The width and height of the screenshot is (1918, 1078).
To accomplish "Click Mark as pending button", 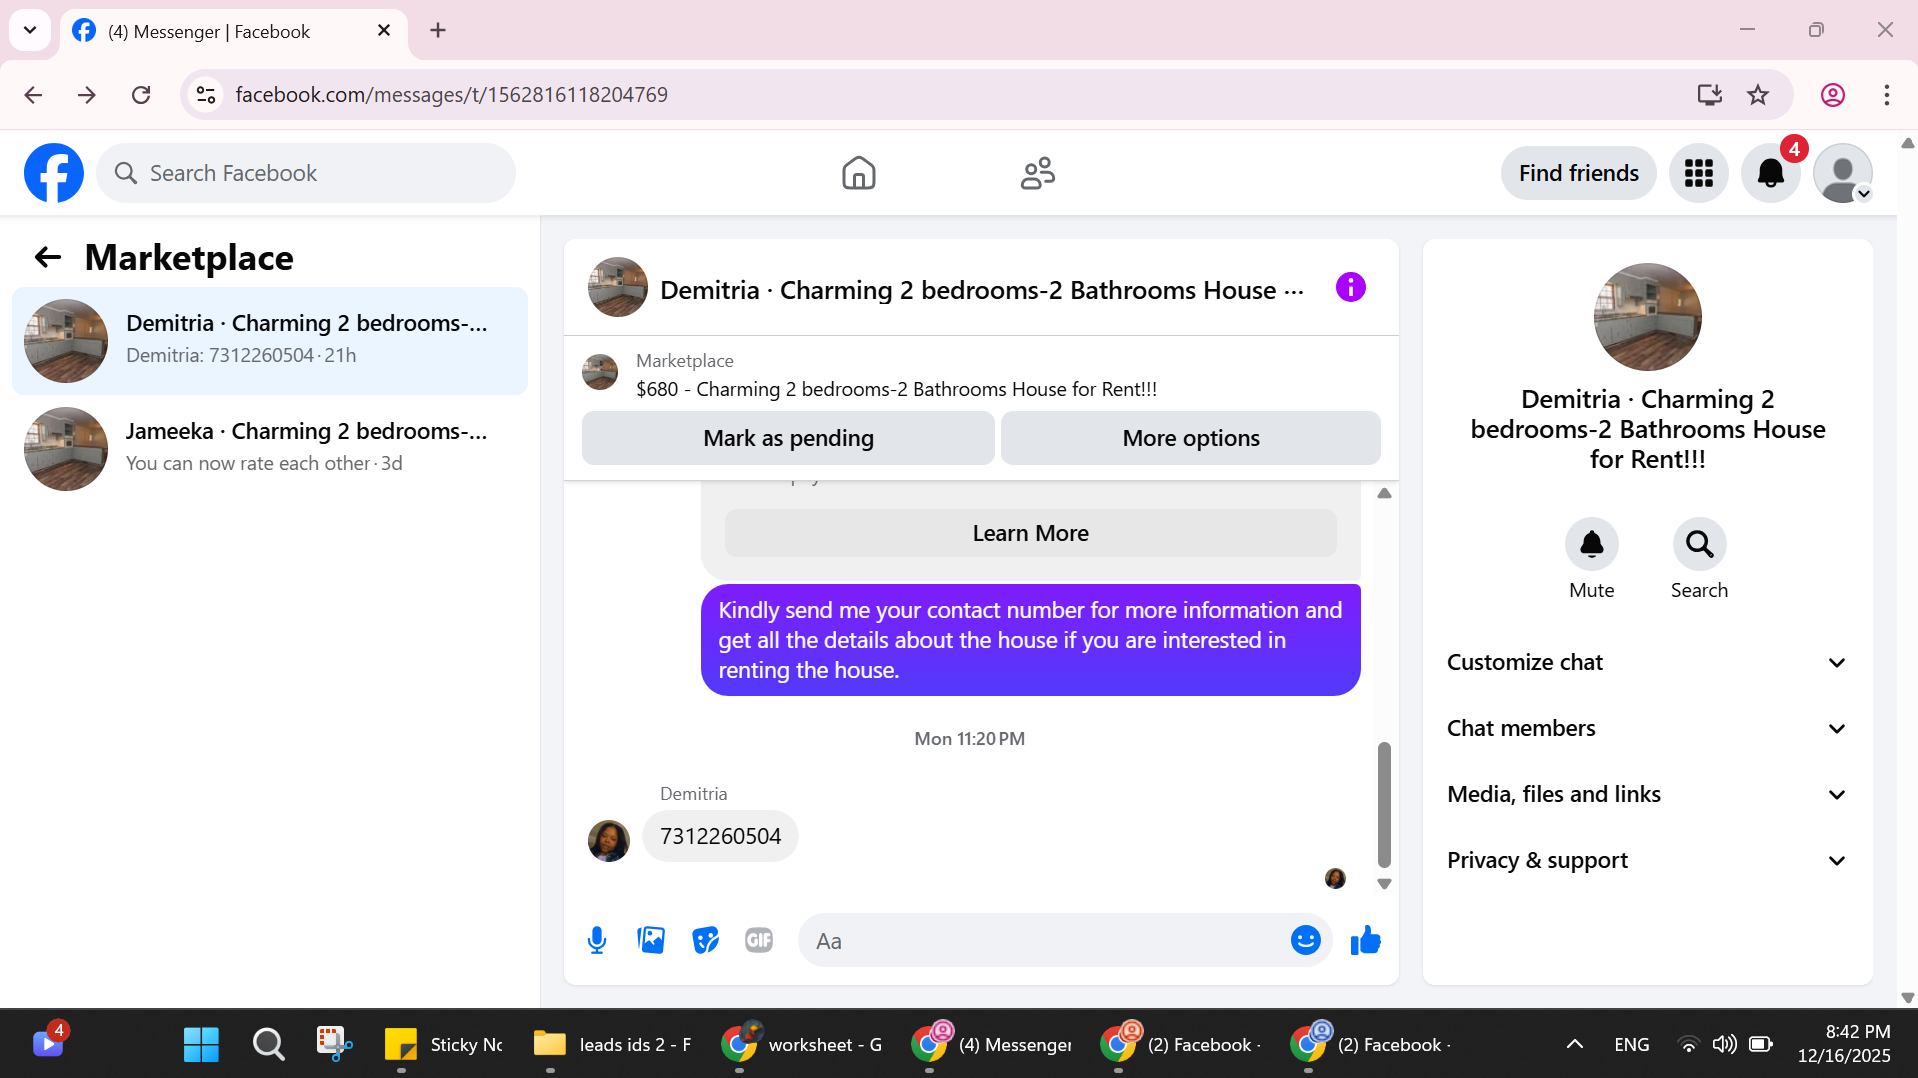I will click(x=788, y=438).
